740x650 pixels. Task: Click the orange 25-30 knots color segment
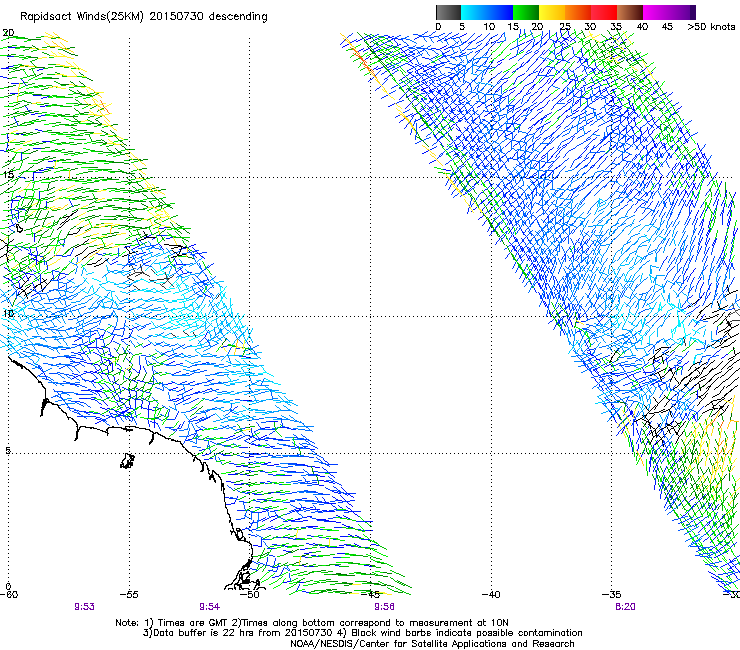tap(578, 12)
